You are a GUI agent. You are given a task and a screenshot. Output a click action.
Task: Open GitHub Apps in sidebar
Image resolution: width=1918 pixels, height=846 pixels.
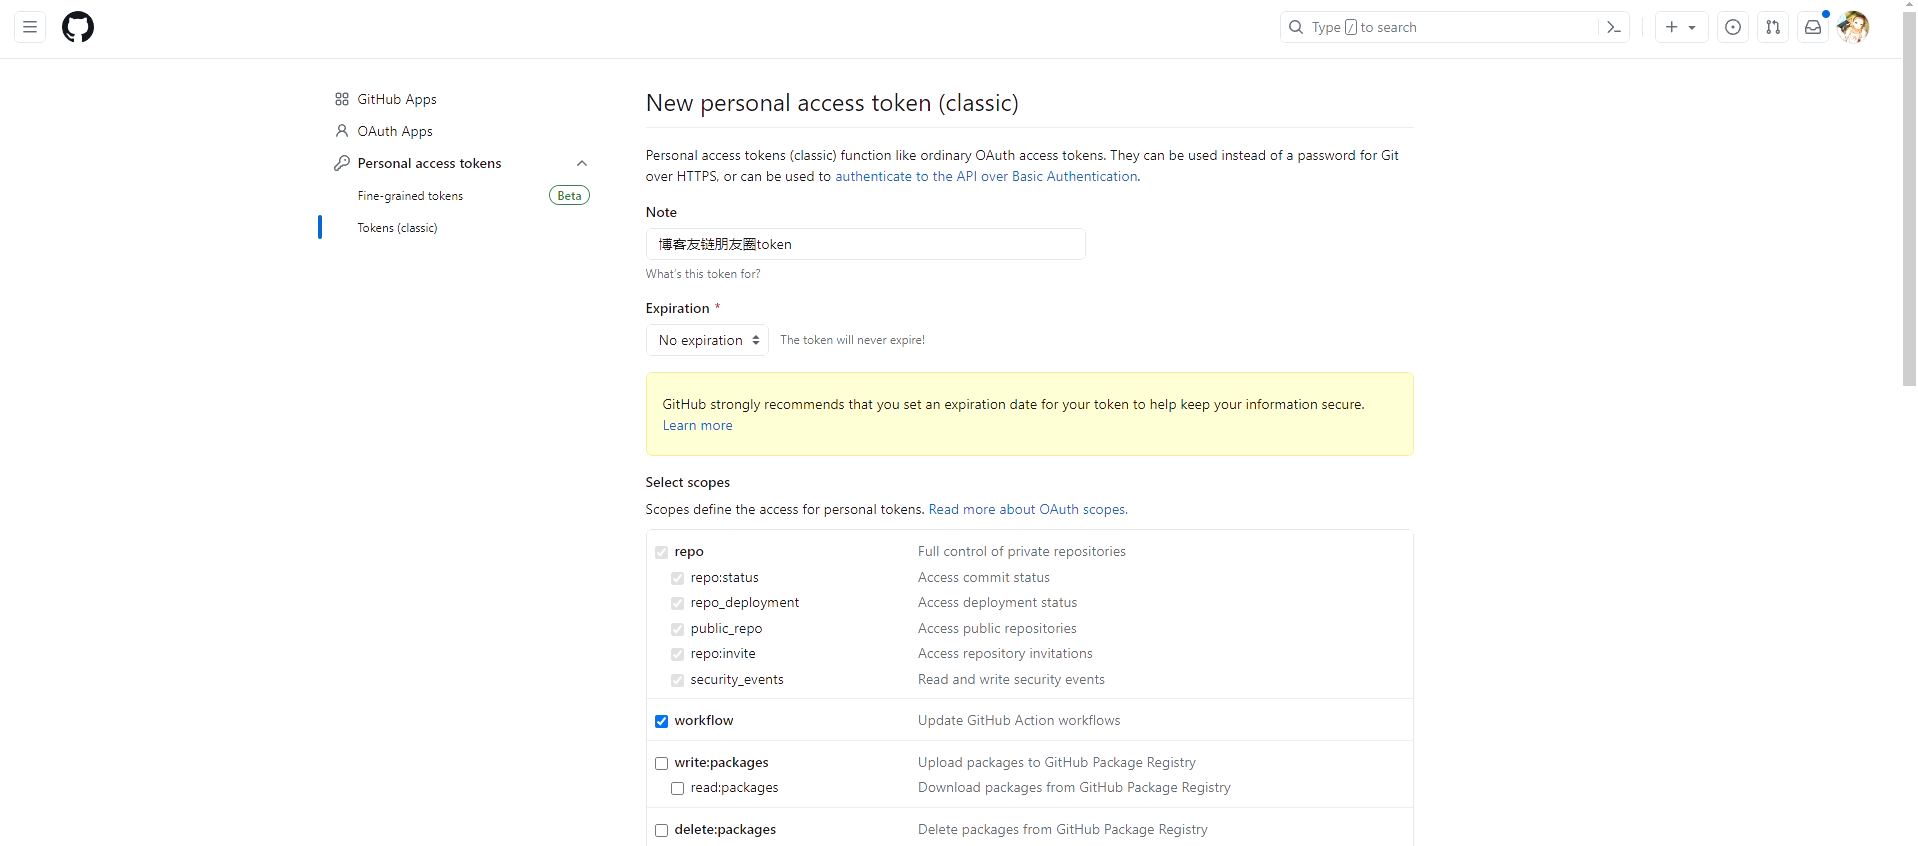tap(397, 99)
